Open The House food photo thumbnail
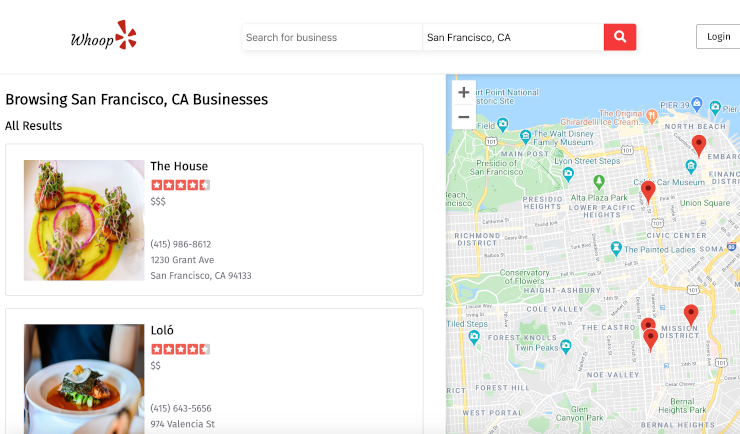Viewport: 740px width, 434px height. (x=84, y=220)
